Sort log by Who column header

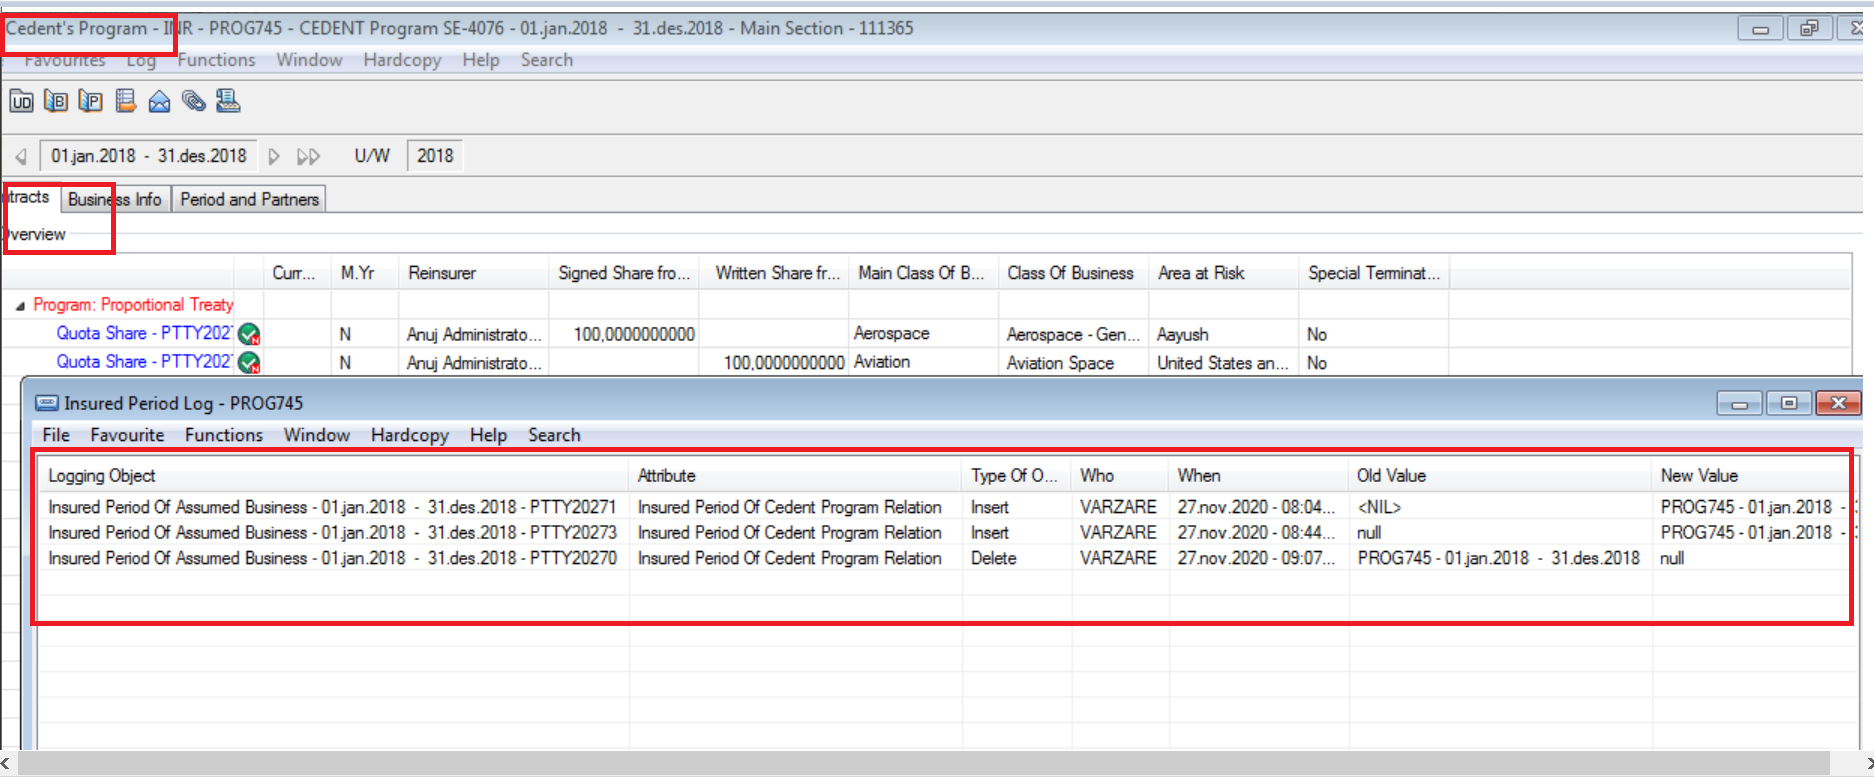(1097, 476)
